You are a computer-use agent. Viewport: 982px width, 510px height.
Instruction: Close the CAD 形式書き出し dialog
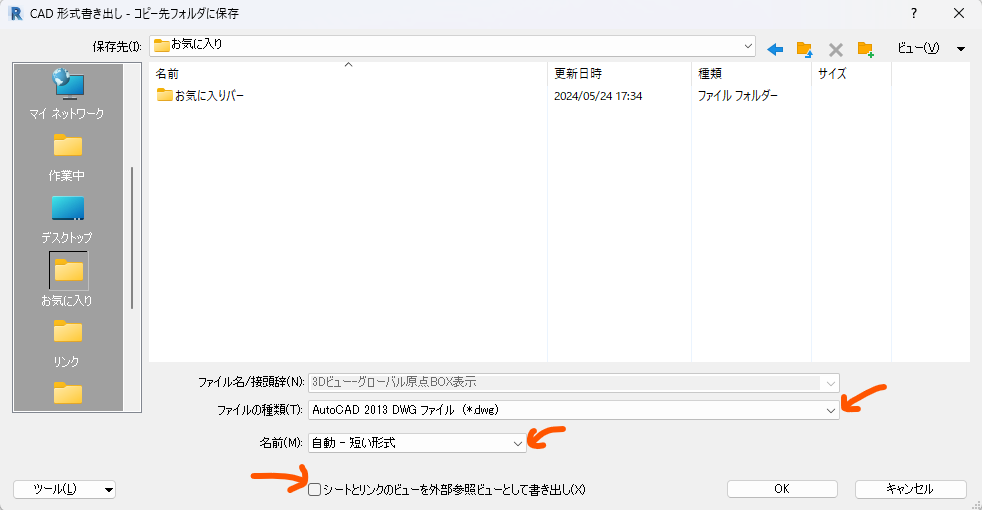click(x=959, y=13)
